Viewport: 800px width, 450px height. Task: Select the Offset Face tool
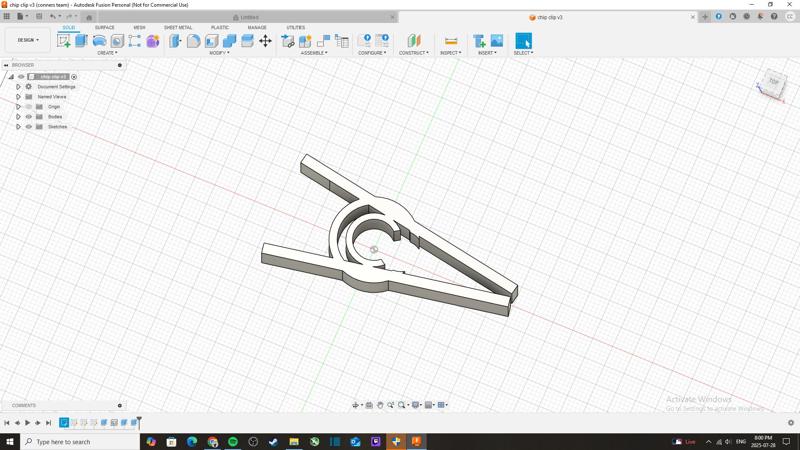[x=247, y=41]
